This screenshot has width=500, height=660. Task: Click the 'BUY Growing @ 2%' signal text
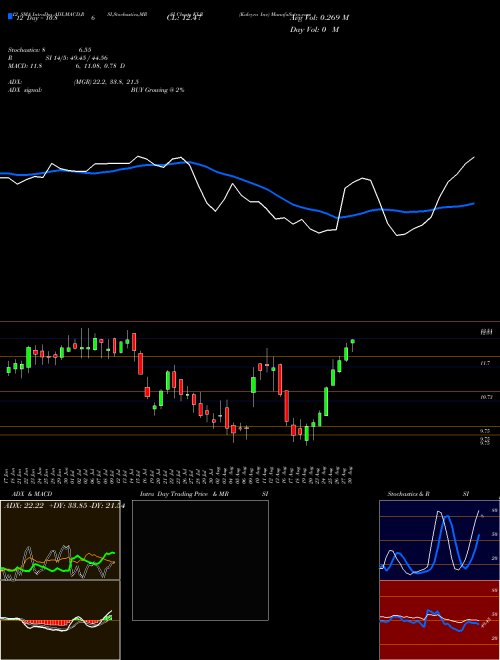coord(157,90)
